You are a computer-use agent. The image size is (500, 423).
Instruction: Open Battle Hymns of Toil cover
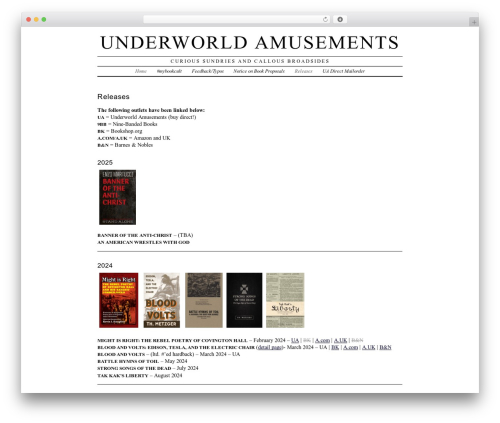click(204, 300)
